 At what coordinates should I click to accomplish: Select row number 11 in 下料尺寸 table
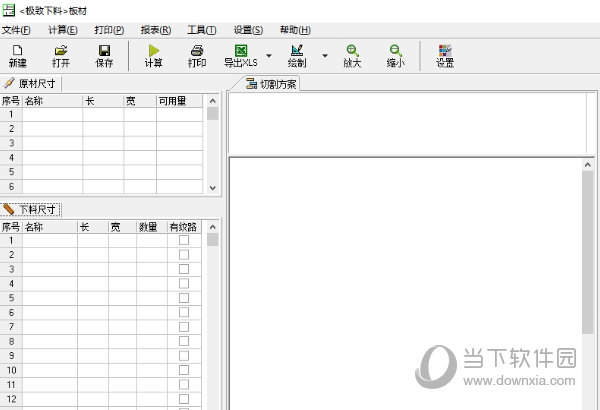point(11,384)
